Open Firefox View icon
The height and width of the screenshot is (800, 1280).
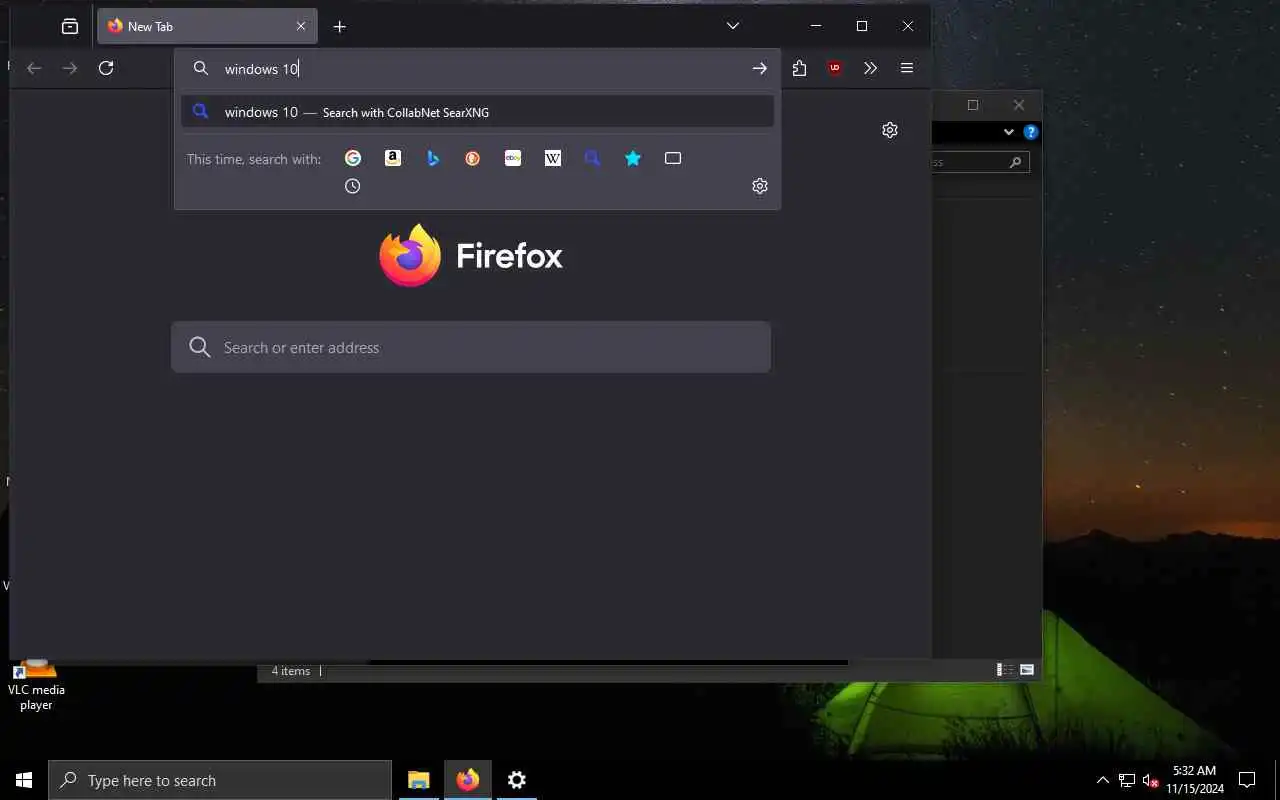pyautogui.click(x=70, y=26)
